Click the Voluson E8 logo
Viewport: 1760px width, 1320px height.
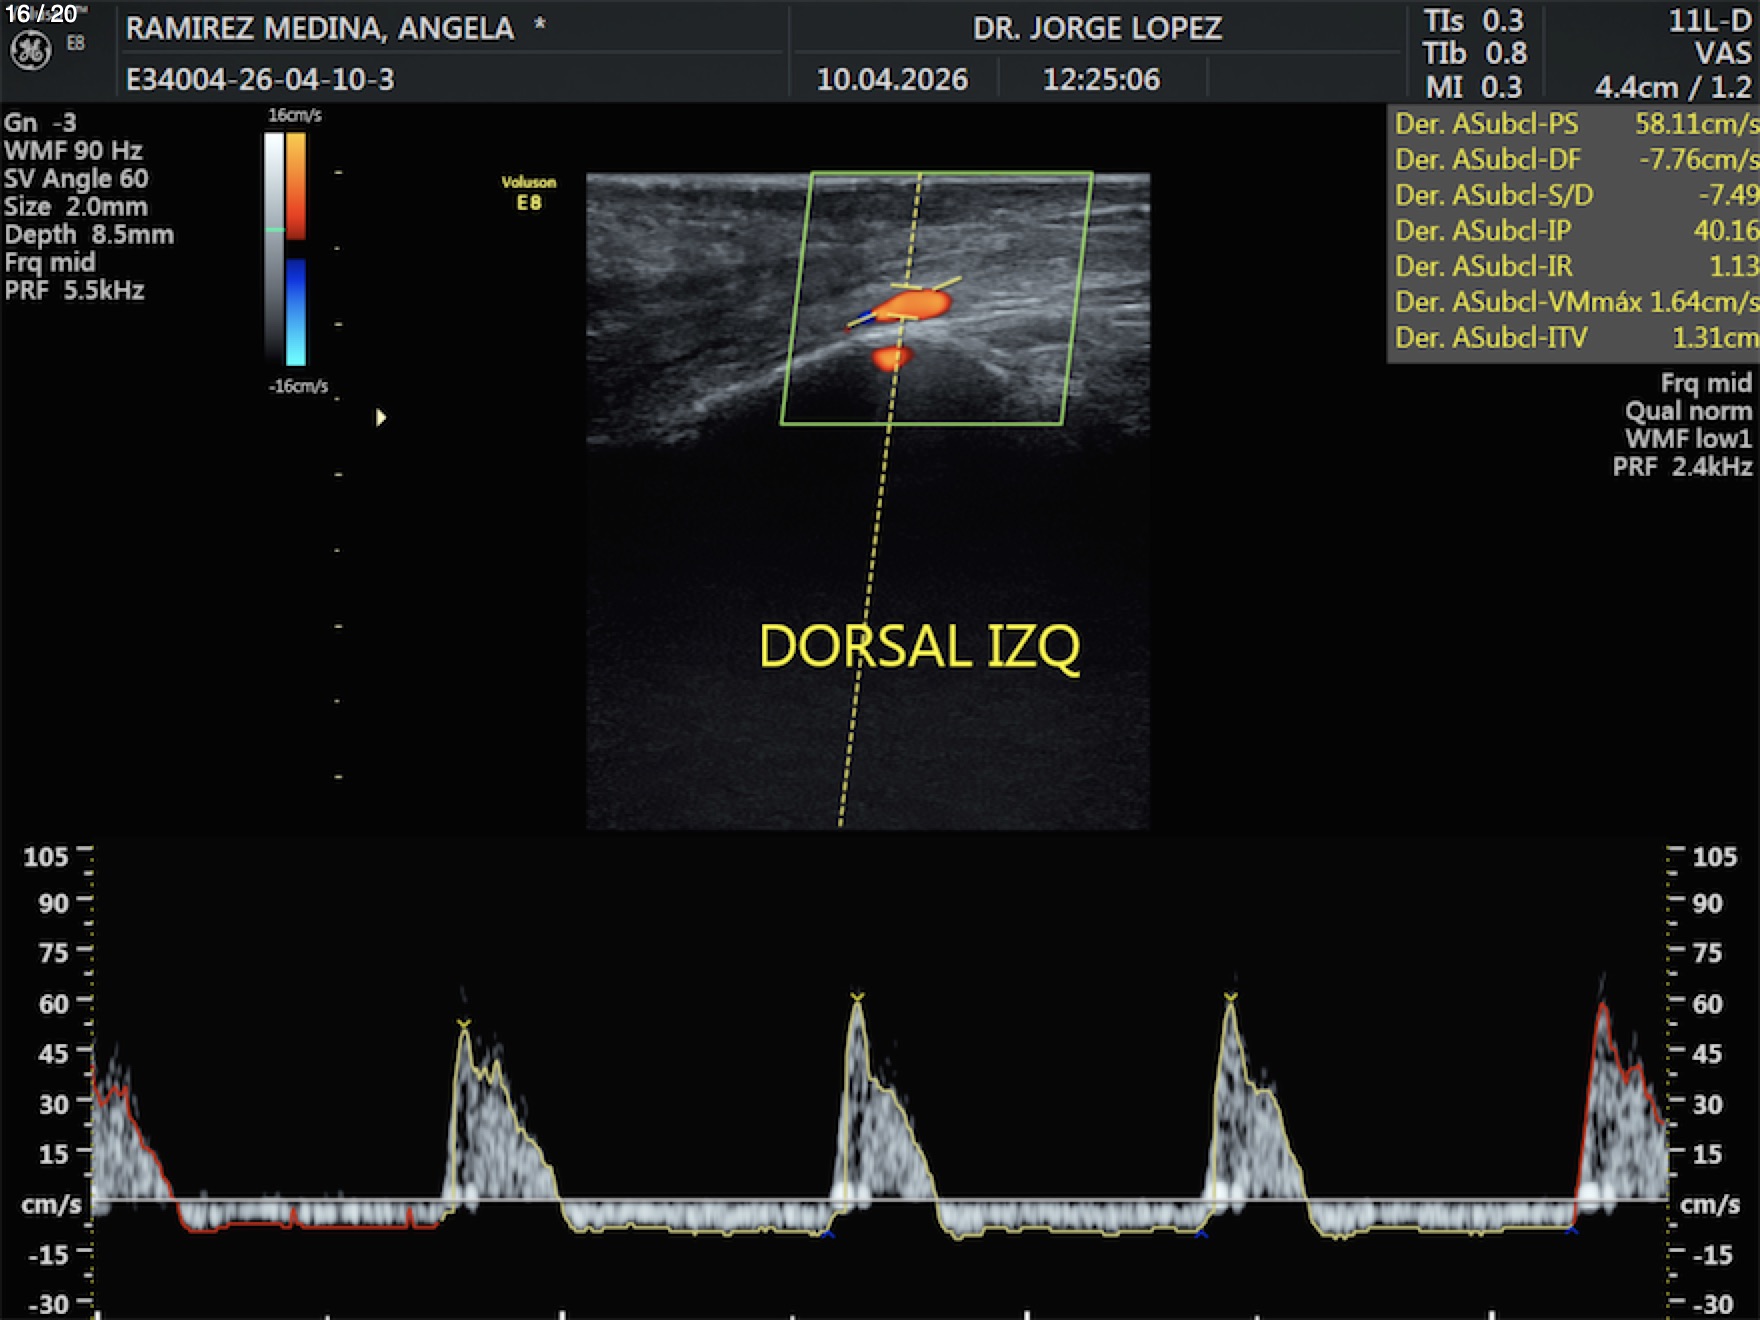click(528, 192)
